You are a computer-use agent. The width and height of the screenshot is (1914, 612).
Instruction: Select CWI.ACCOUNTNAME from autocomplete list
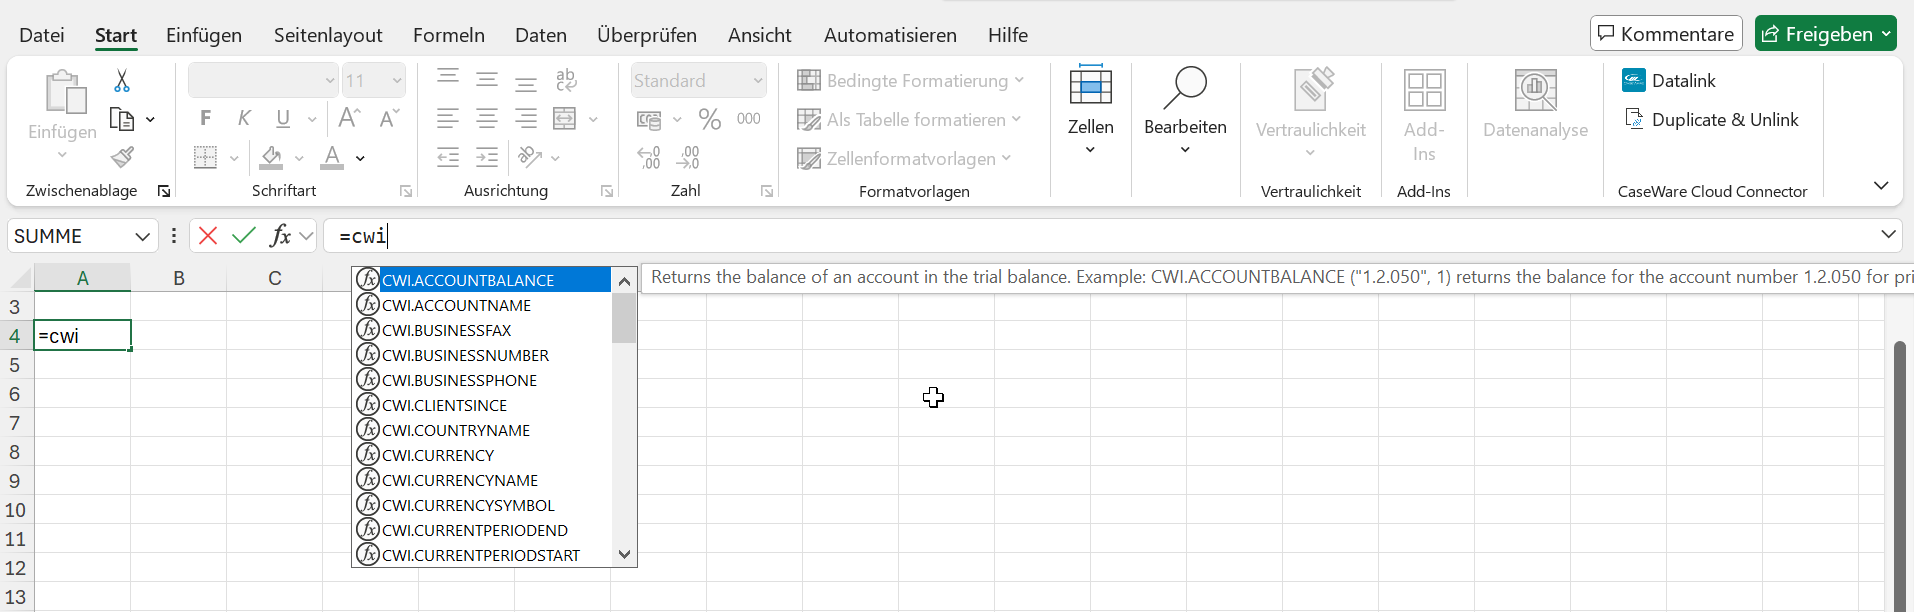(x=482, y=305)
